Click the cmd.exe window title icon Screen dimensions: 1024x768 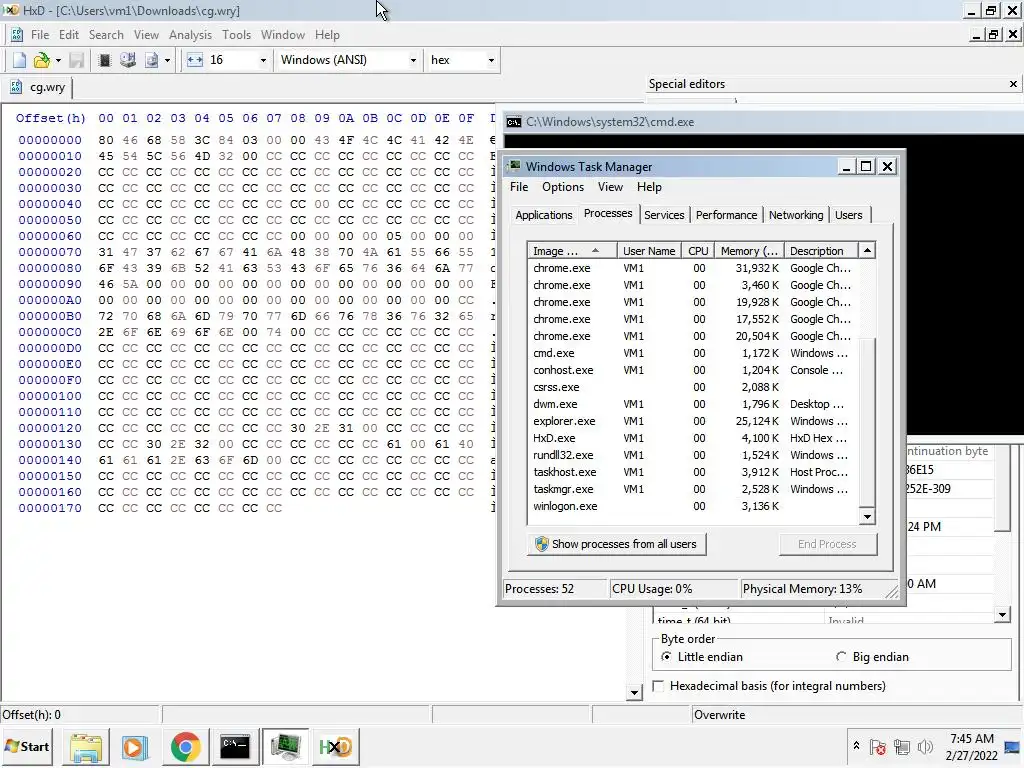pyautogui.click(x=514, y=122)
